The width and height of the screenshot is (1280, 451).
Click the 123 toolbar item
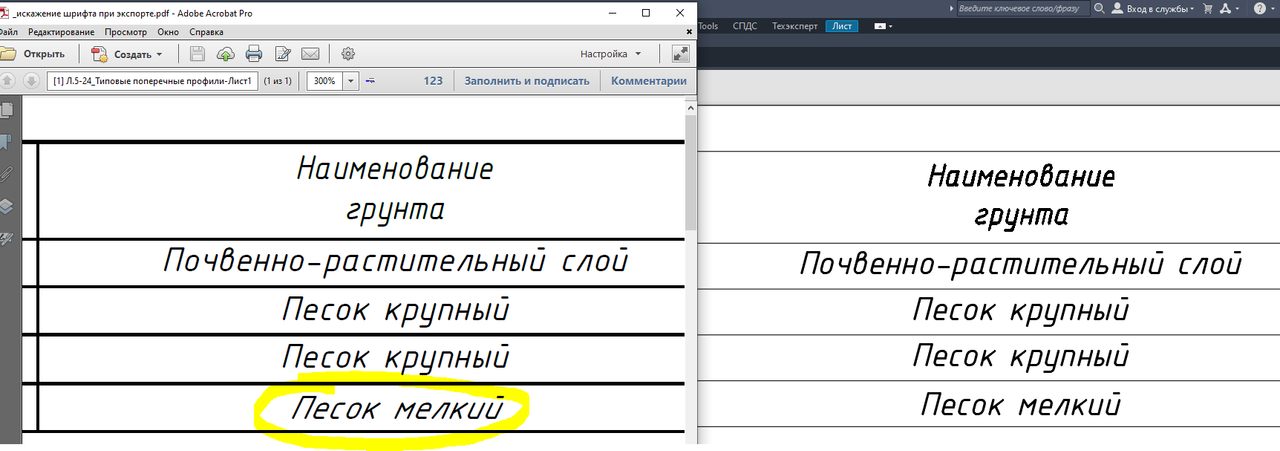[x=433, y=81]
